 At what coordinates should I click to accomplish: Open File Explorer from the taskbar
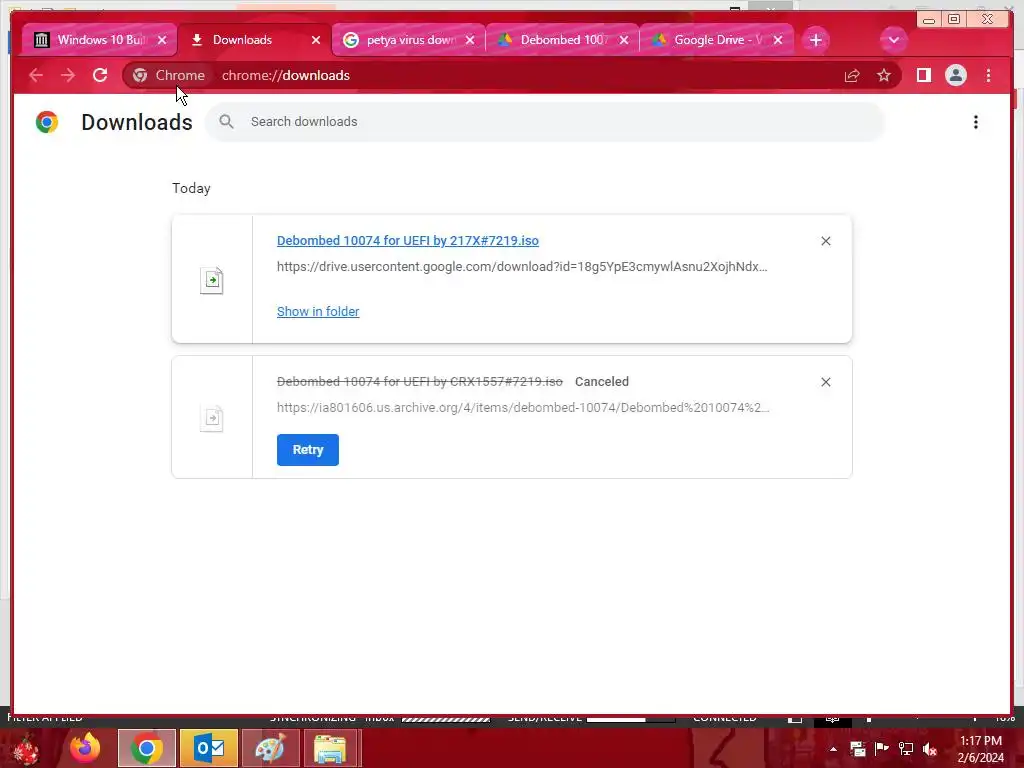[330, 748]
